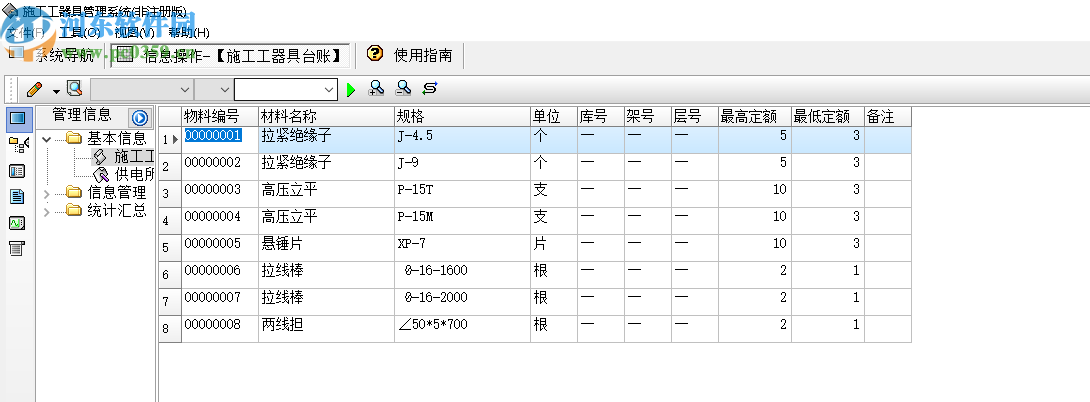1090x402 pixels.
Task: Select the waveform chart sidebar icon
Action: (x=17, y=223)
